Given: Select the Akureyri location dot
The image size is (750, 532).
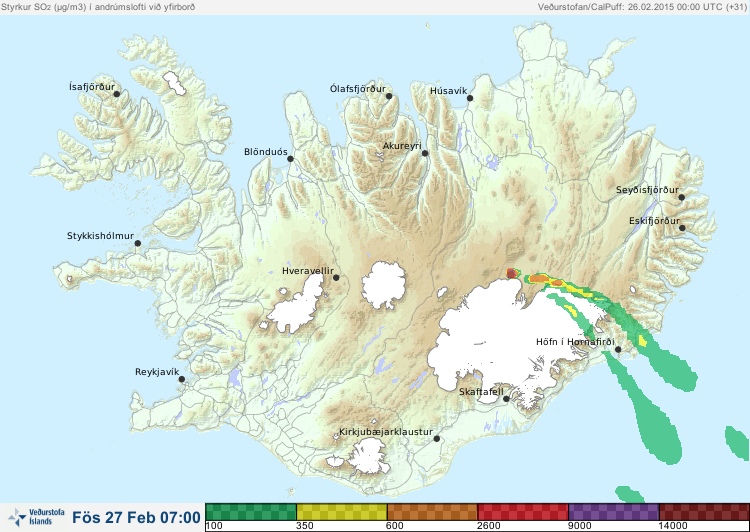Looking at the screenshot, I should pyautogui.click(x=425, y=153).
